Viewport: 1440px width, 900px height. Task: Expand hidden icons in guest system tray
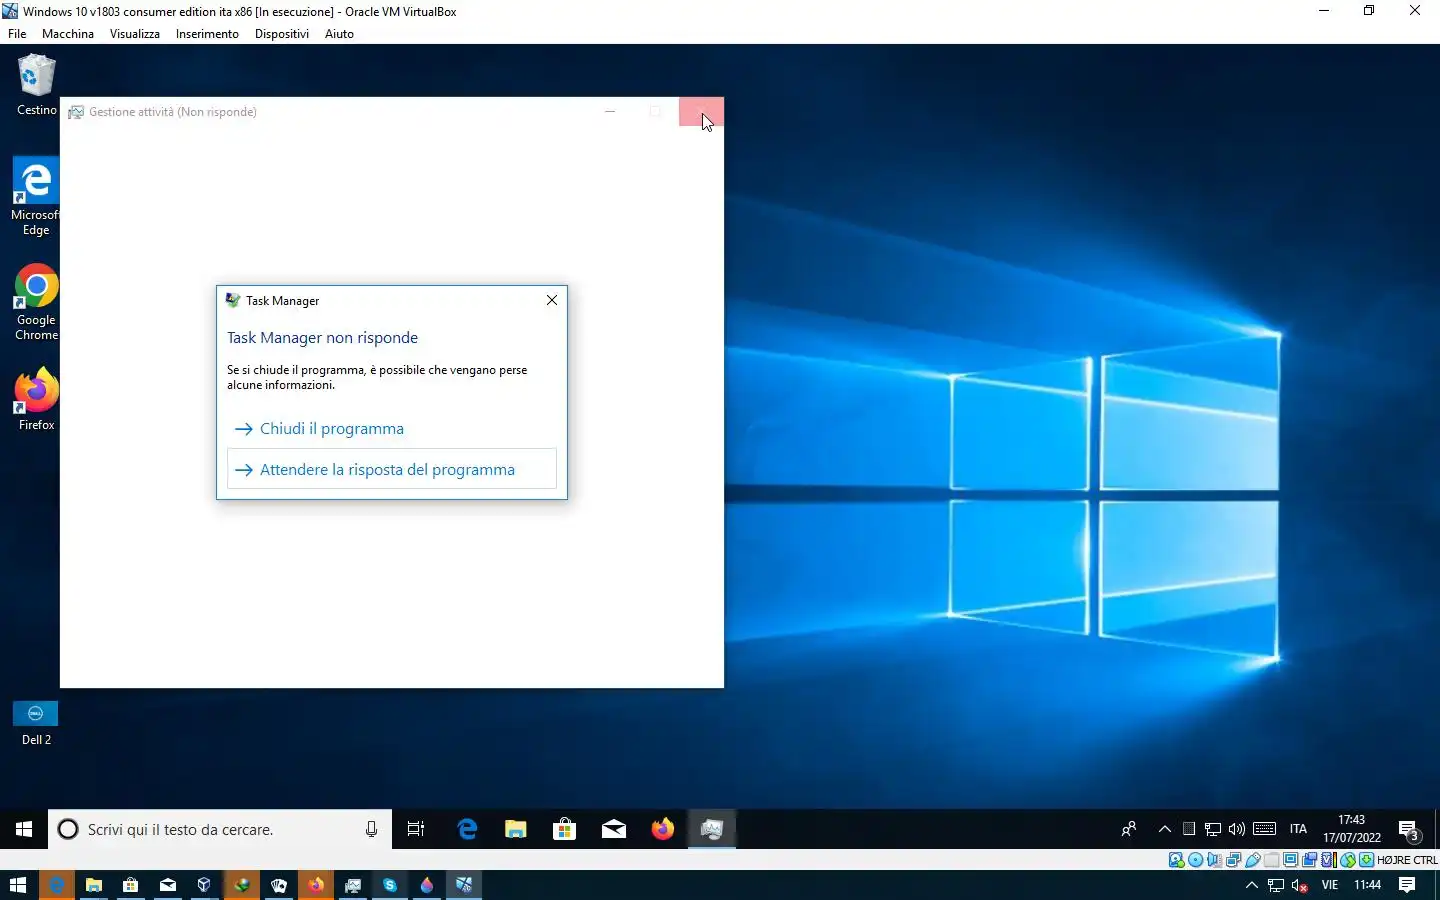[1164, 829]
